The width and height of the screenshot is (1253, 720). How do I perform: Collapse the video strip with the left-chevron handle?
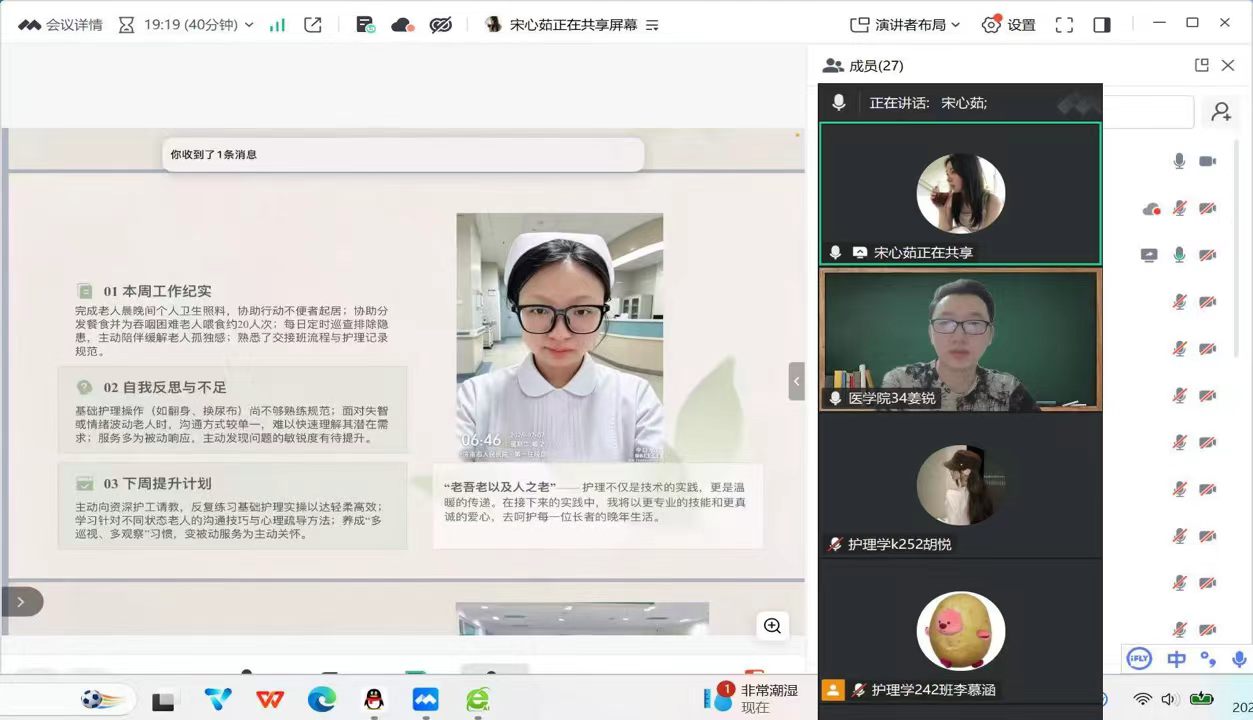[796, 381]
